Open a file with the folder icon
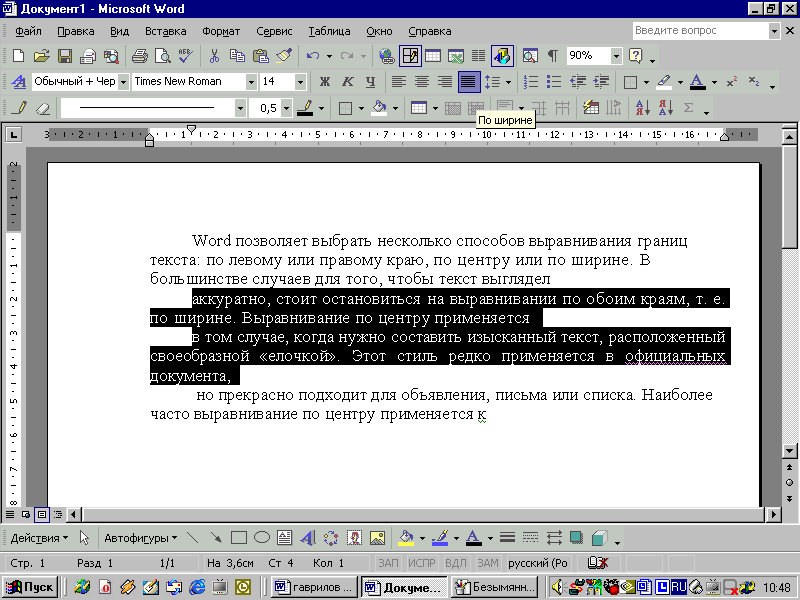This screenshot has height=600, width=800. point(41,56)
